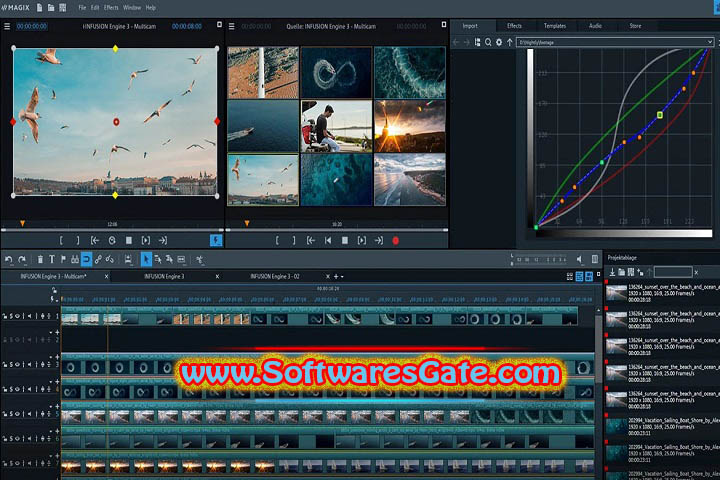Toggle the magnet object snapping icon

click(86, 260)
